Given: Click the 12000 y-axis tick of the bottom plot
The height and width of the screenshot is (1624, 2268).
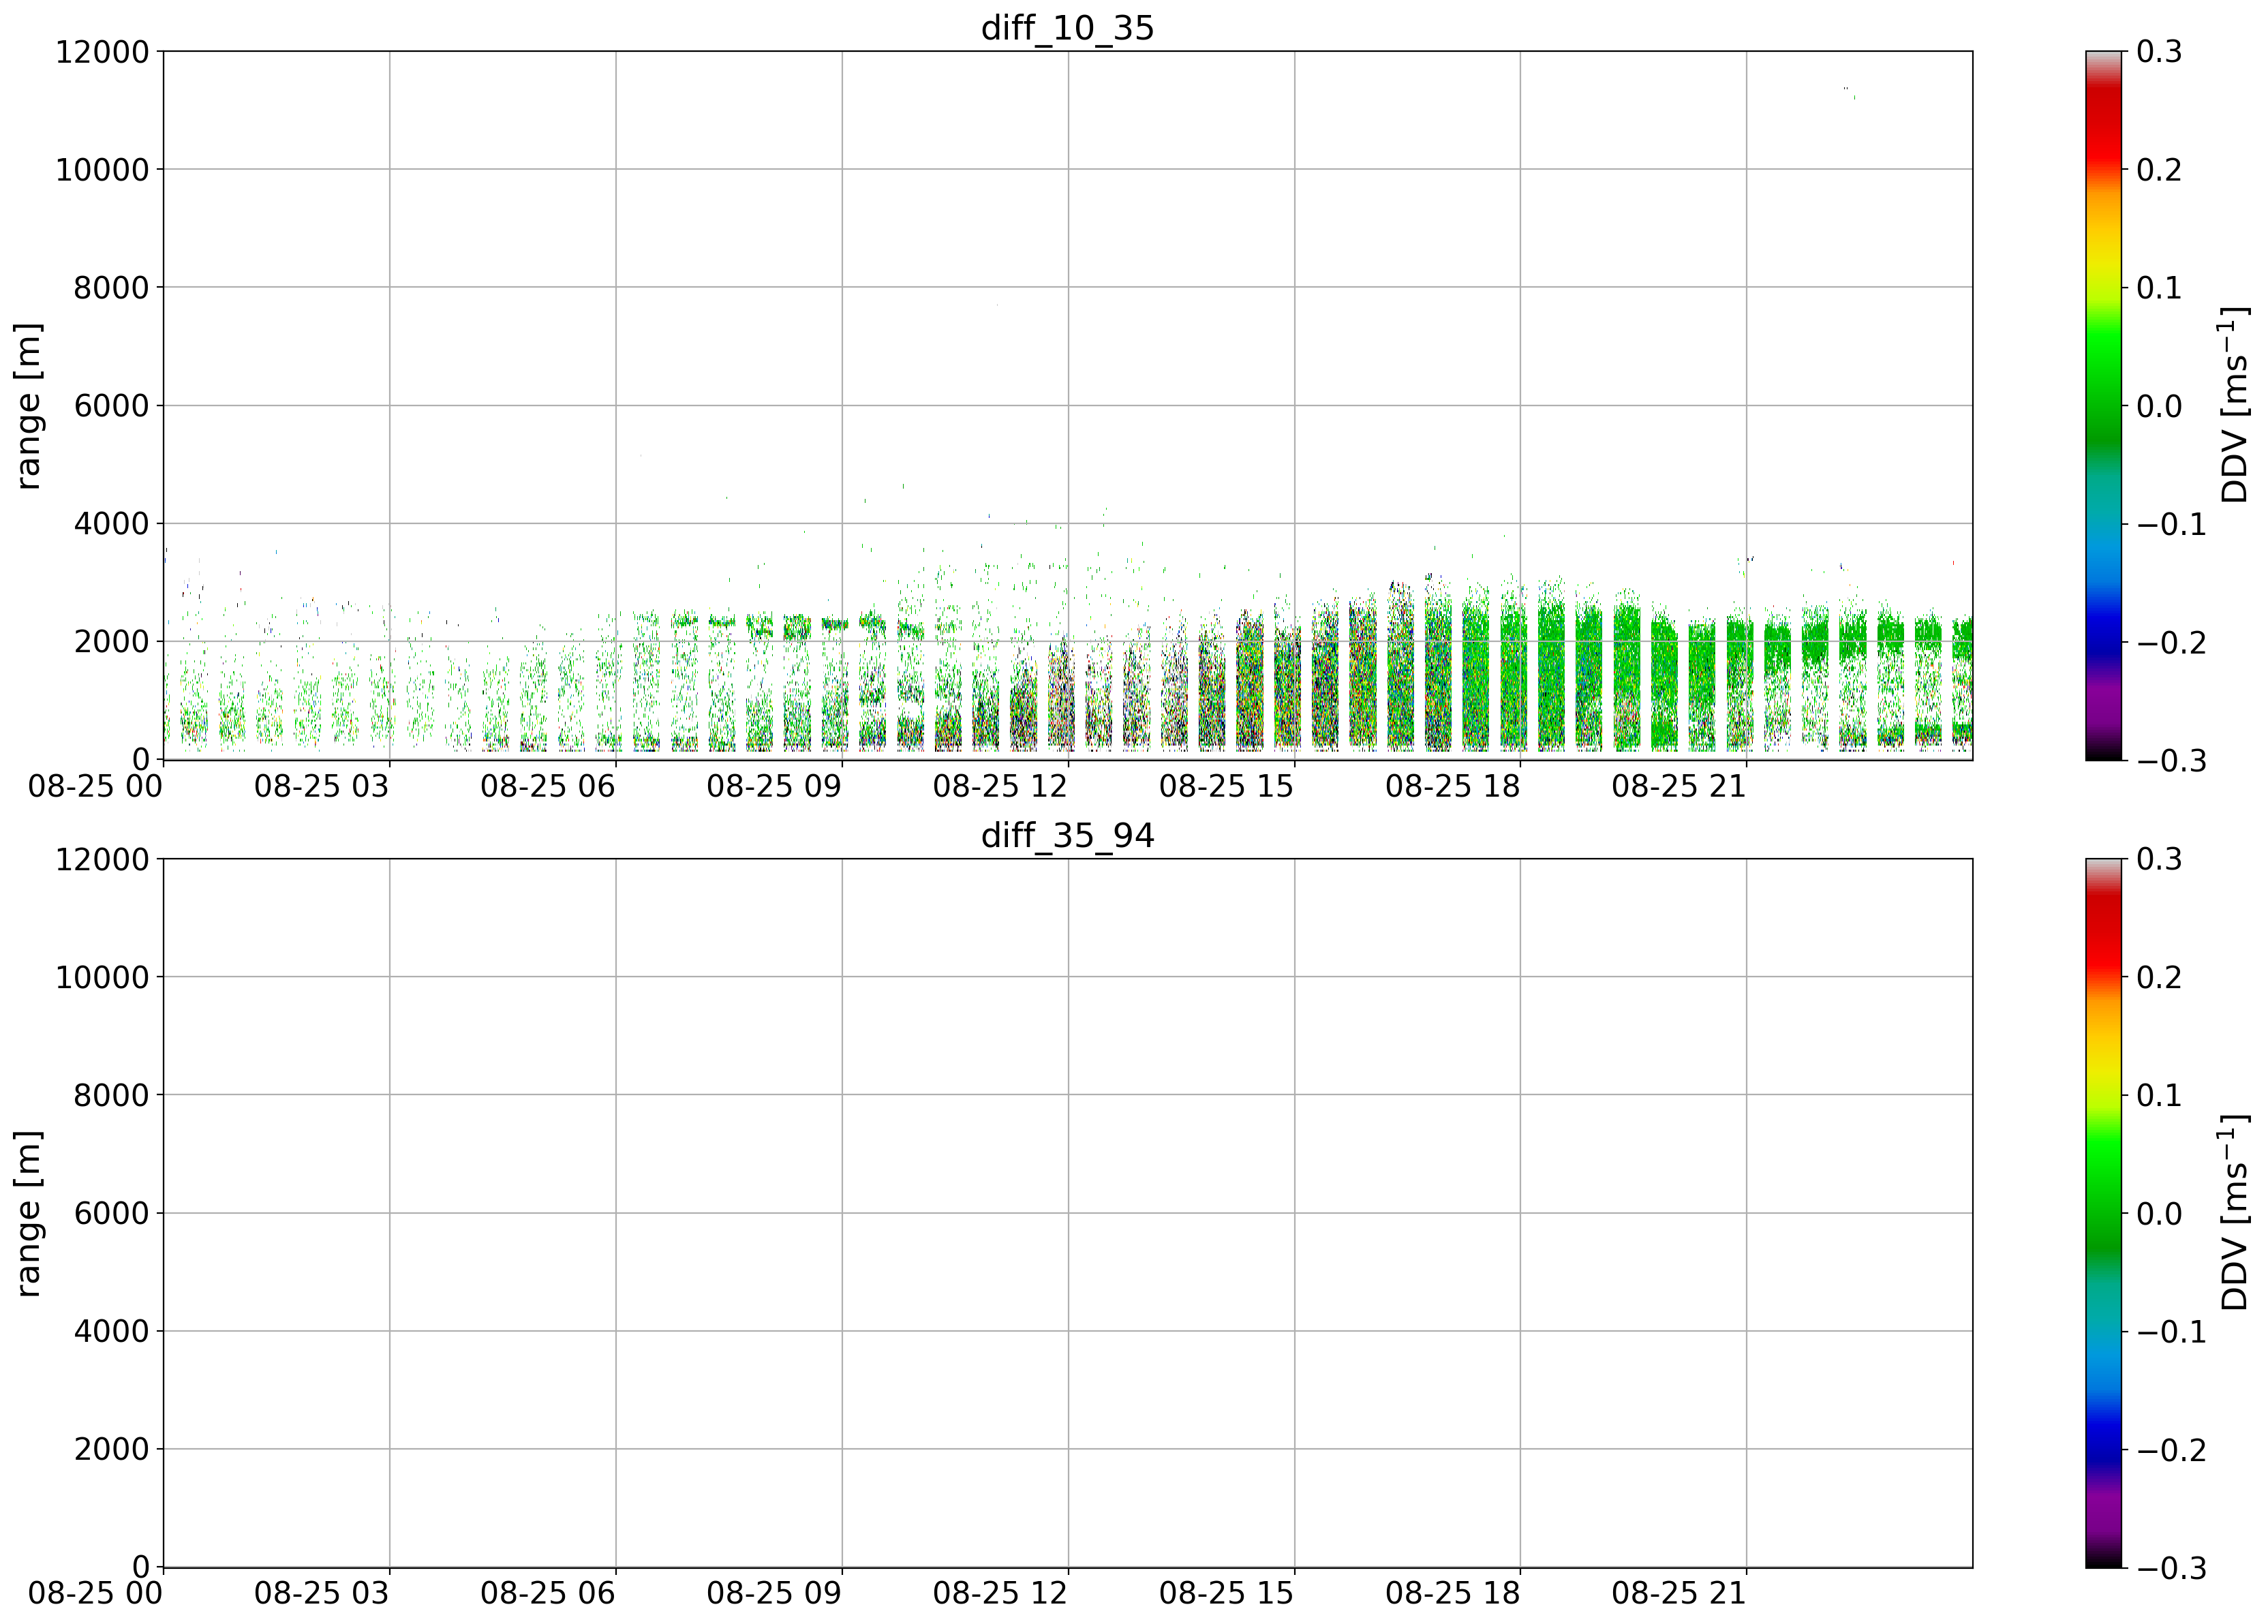Looking at the screenshot, I should (102, 859).
